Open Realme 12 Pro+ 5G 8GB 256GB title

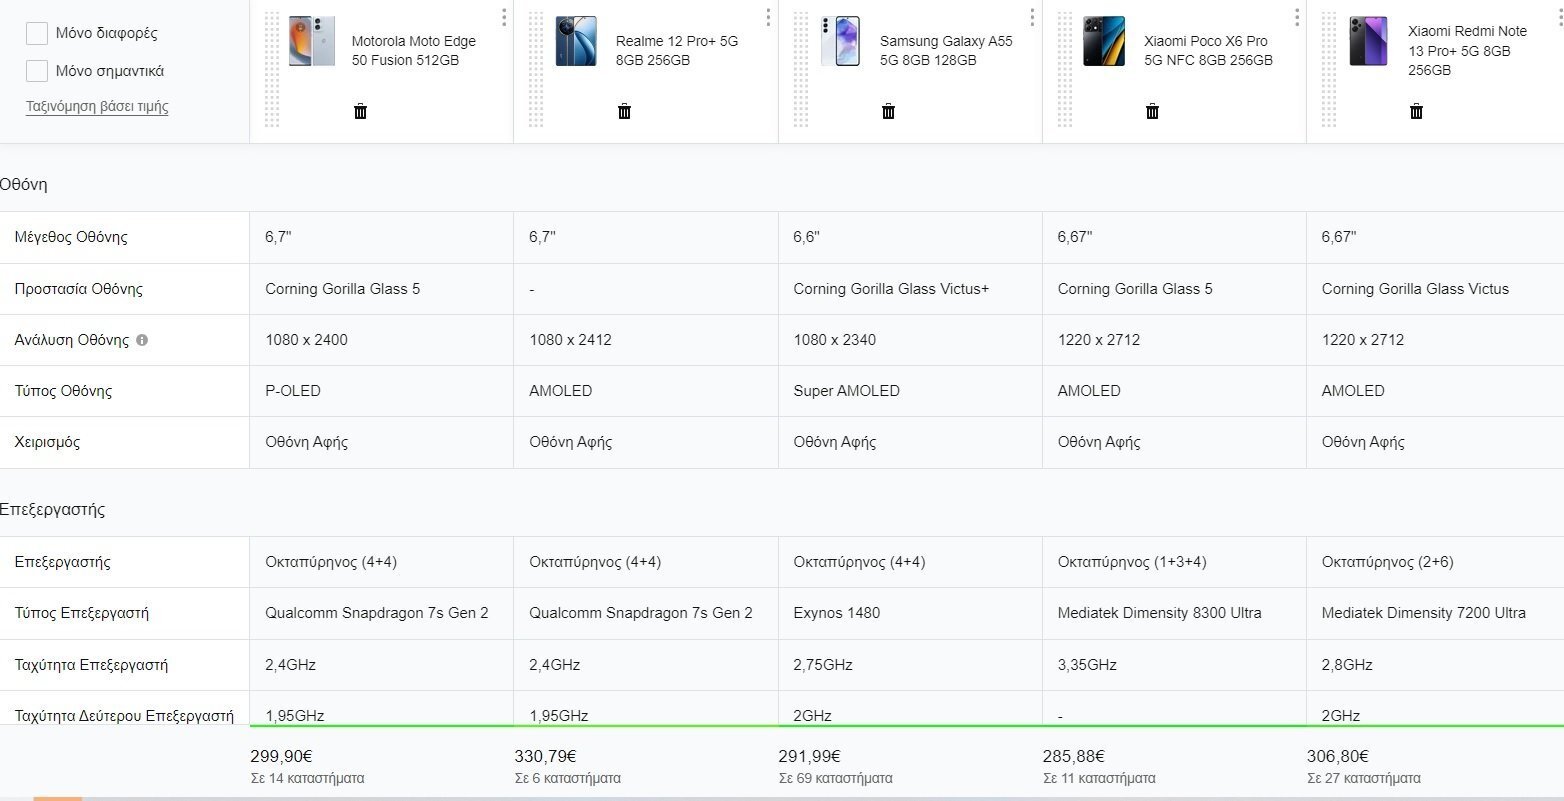pos(677,51)
